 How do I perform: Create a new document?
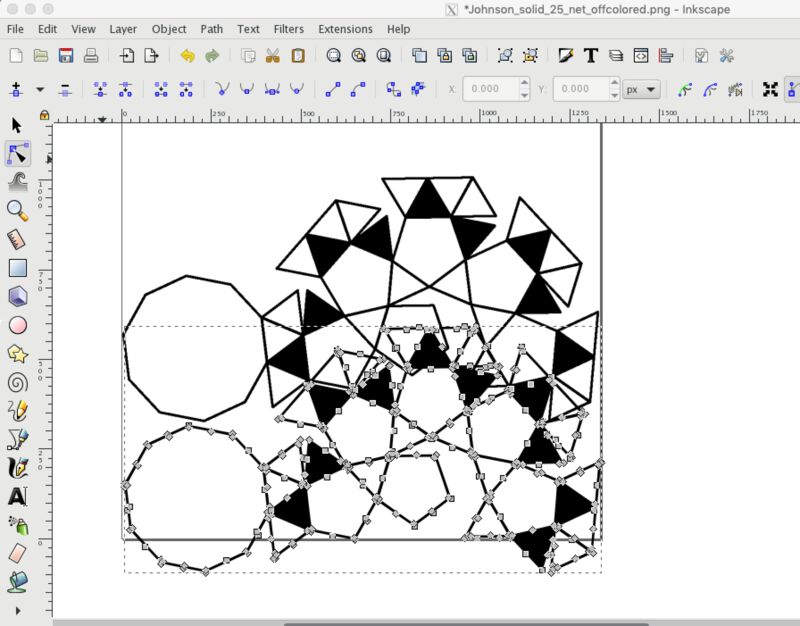[16, 56]
